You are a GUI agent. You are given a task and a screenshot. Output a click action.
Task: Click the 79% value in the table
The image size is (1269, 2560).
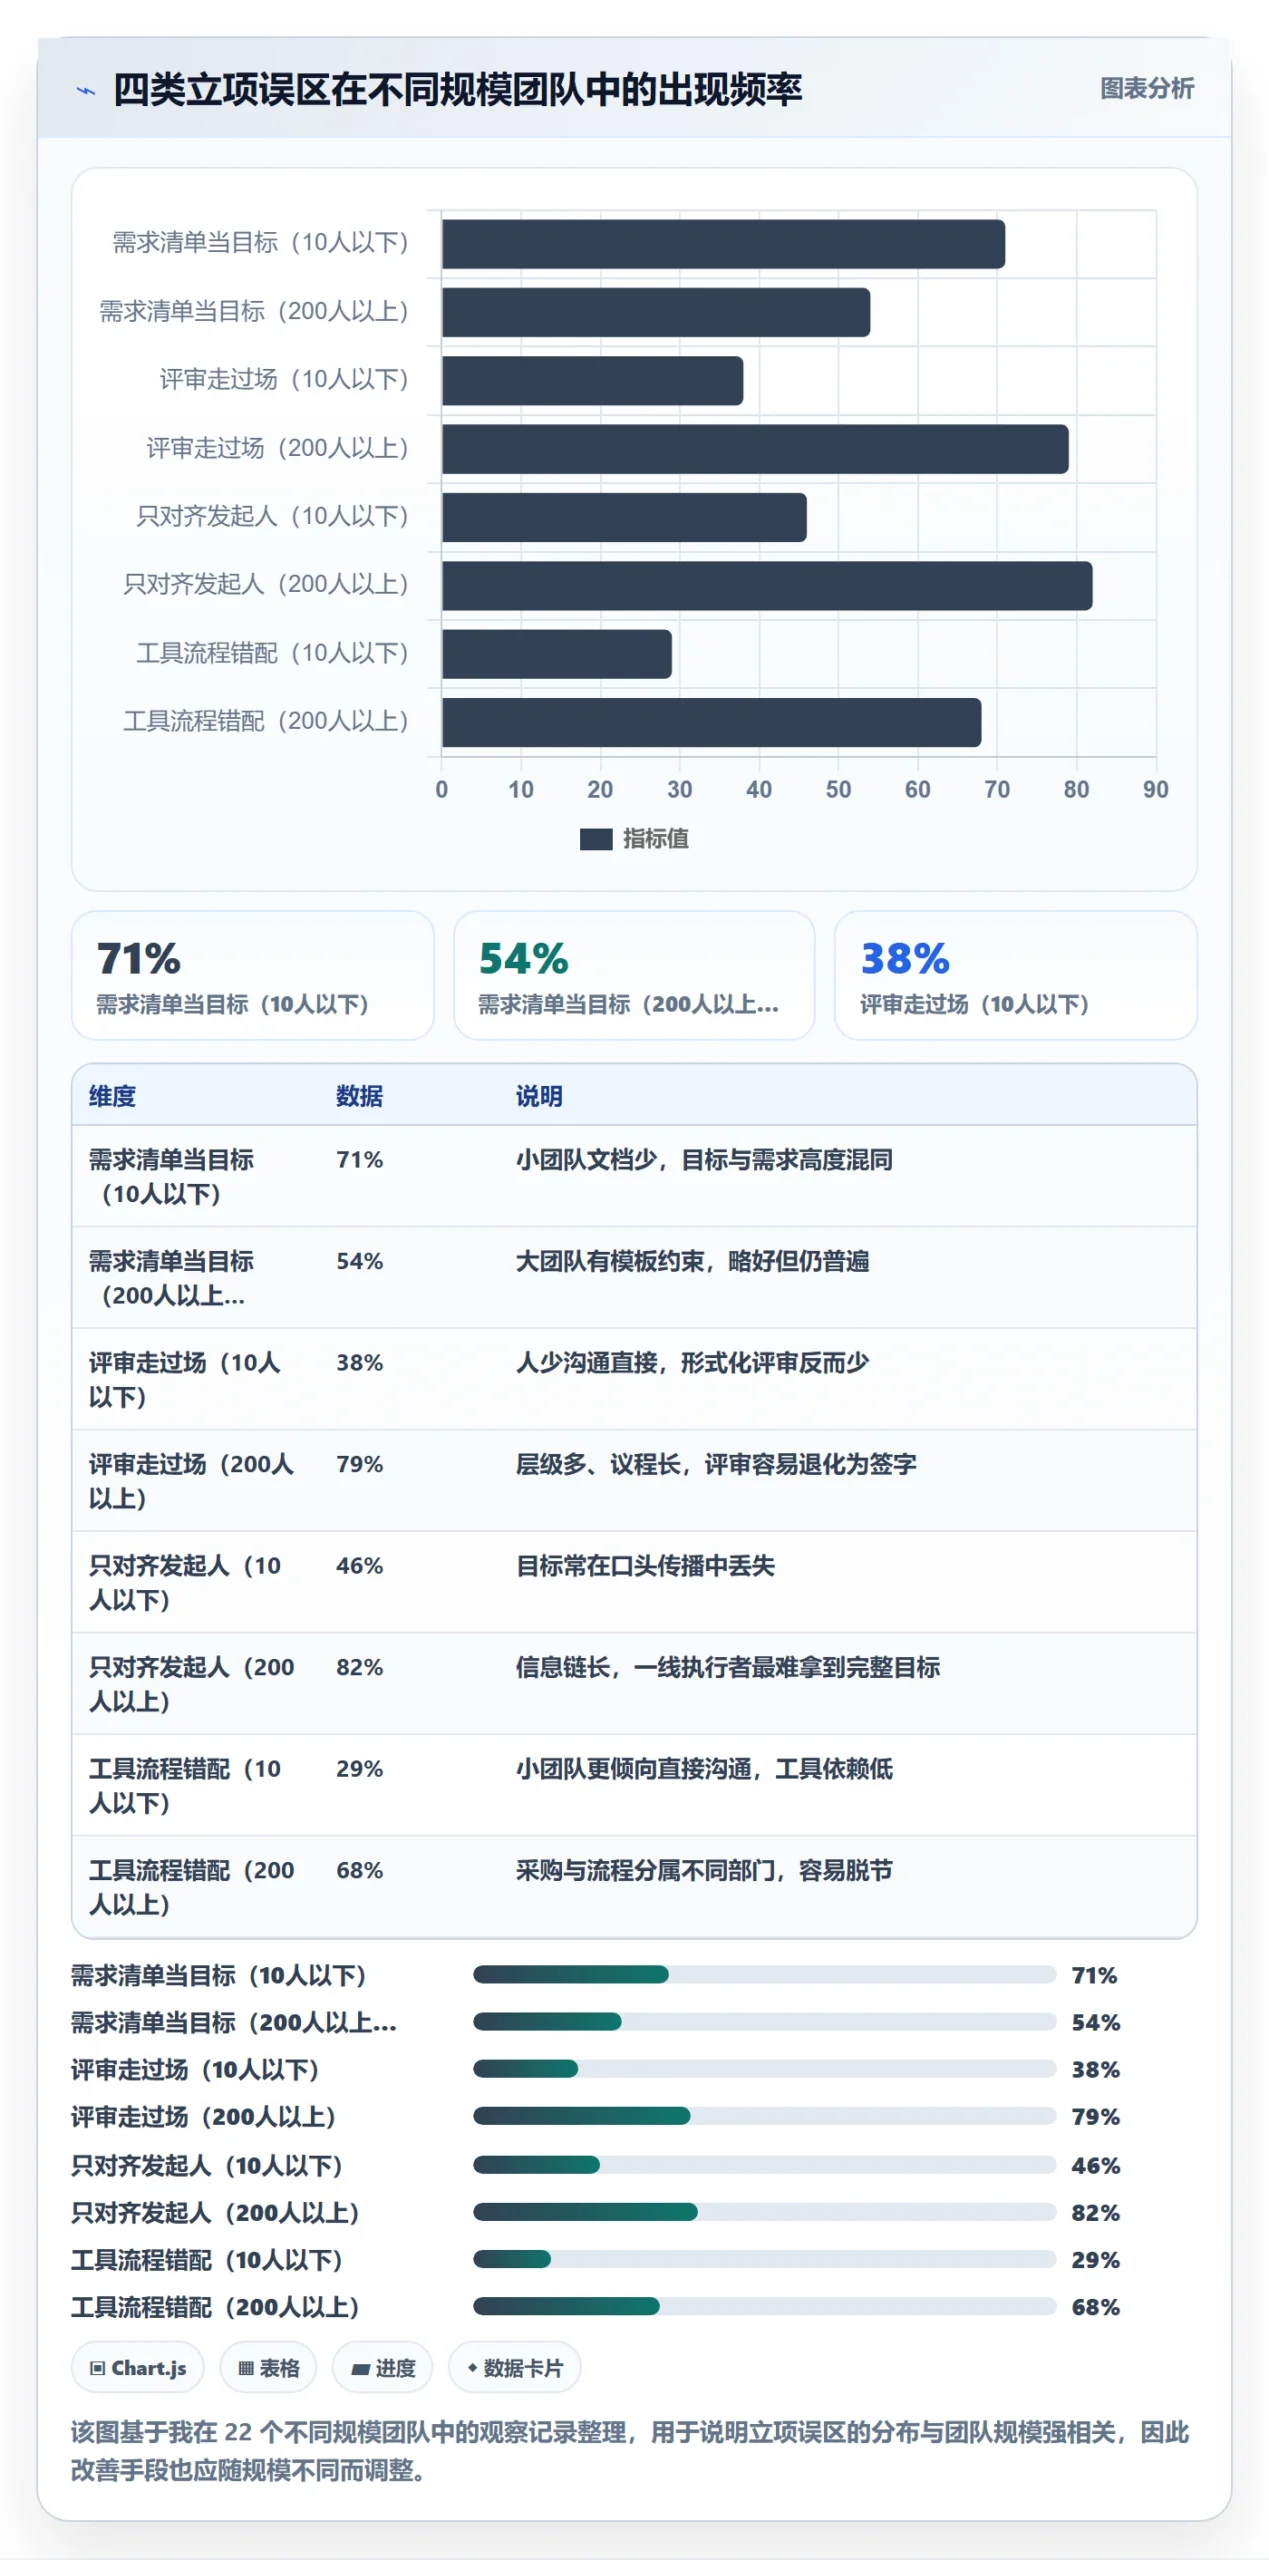pos(359,1464)
